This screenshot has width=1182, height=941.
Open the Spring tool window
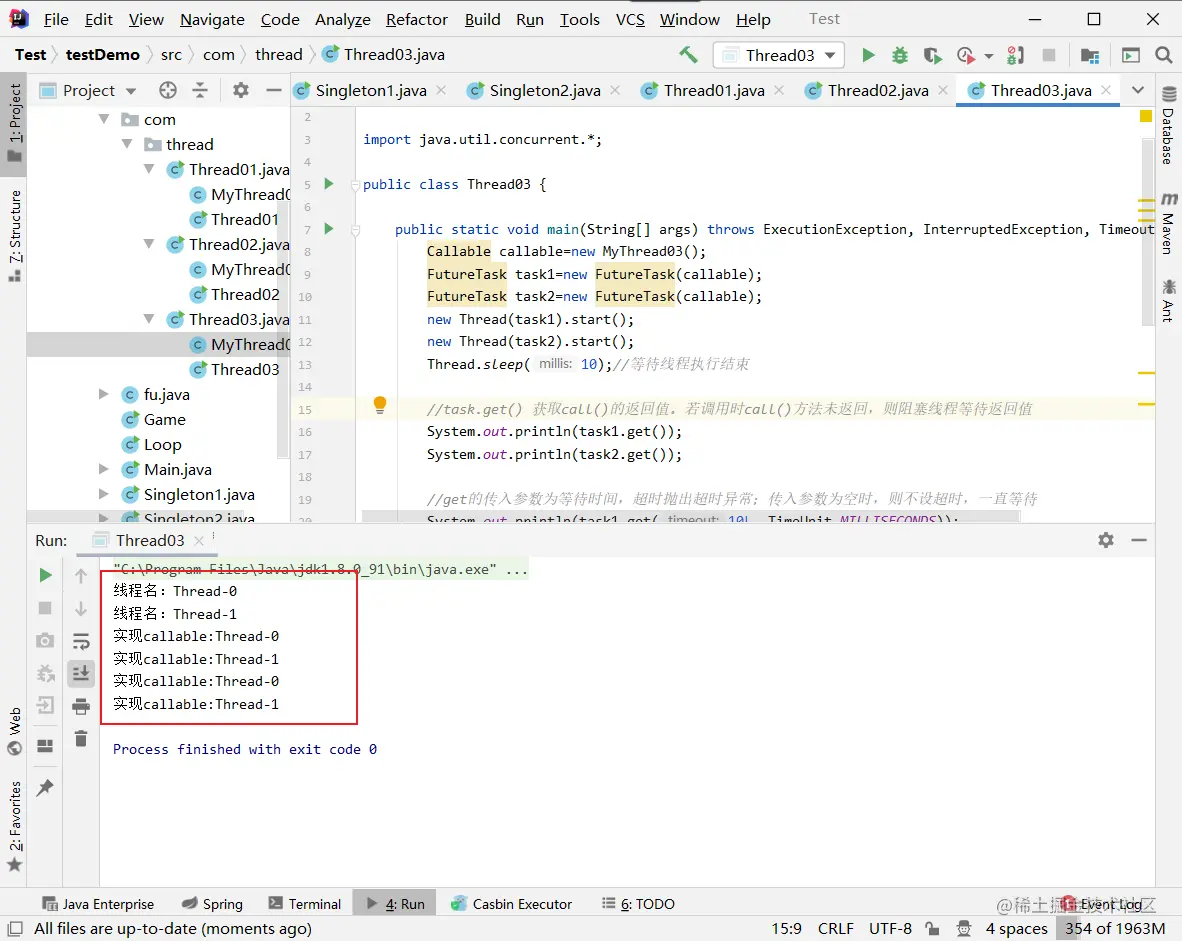(213, 903)
